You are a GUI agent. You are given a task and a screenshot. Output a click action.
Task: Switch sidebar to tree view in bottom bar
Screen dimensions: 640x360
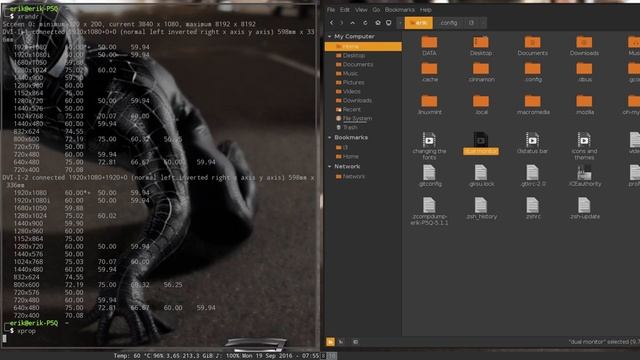coord(341,342)
